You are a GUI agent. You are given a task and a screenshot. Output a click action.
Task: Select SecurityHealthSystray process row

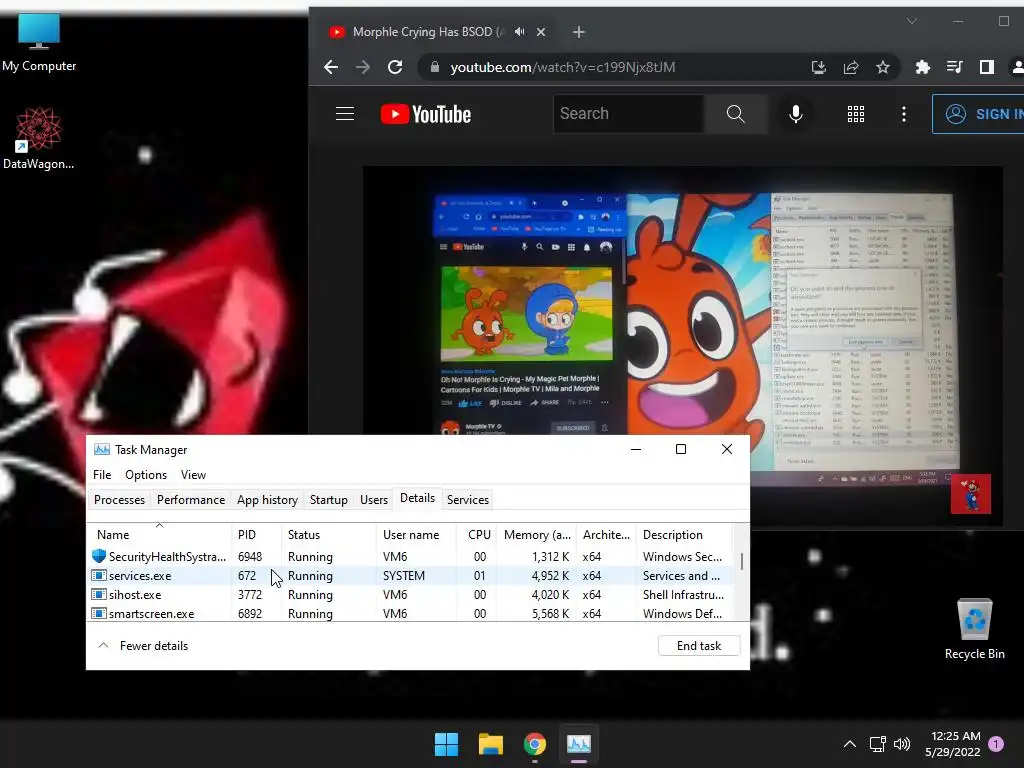pos(409,557)
